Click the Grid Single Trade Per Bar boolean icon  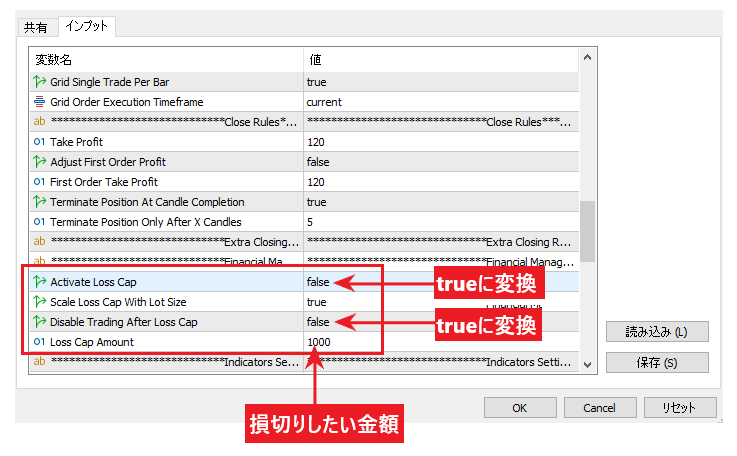(x=40, y=82)
